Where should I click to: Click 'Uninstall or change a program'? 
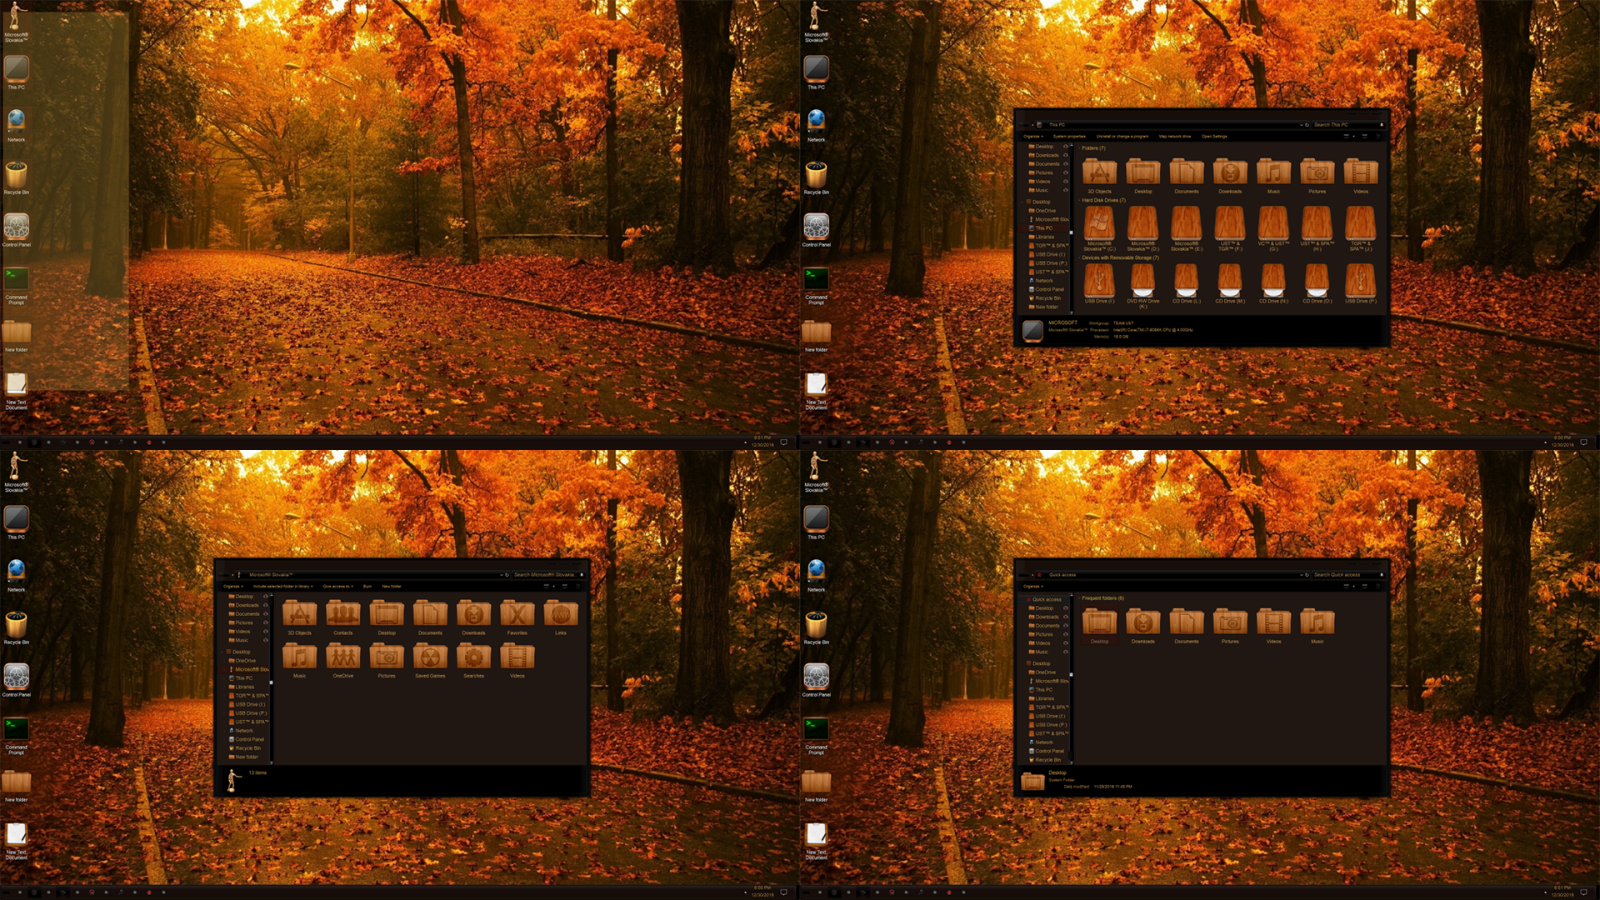point(1121,137)
